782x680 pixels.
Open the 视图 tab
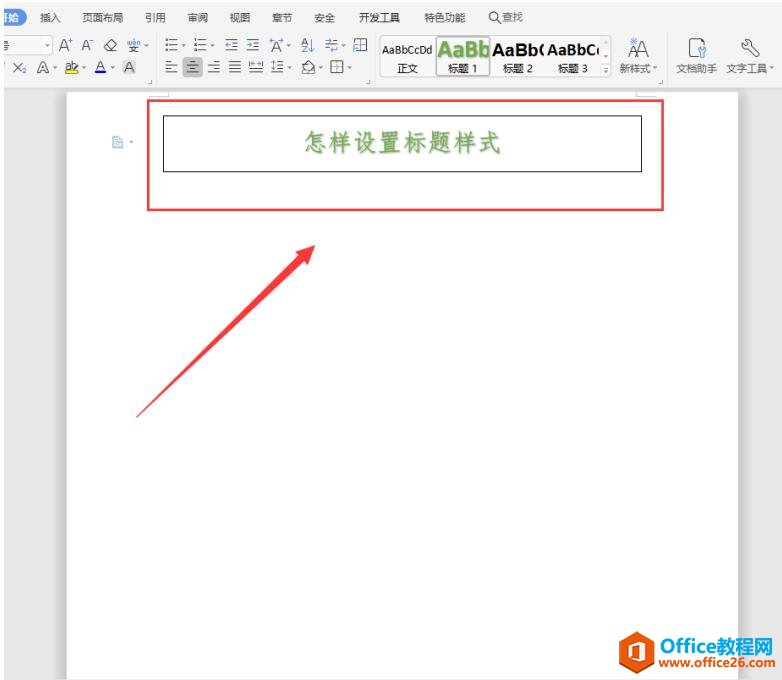point(240,17)
